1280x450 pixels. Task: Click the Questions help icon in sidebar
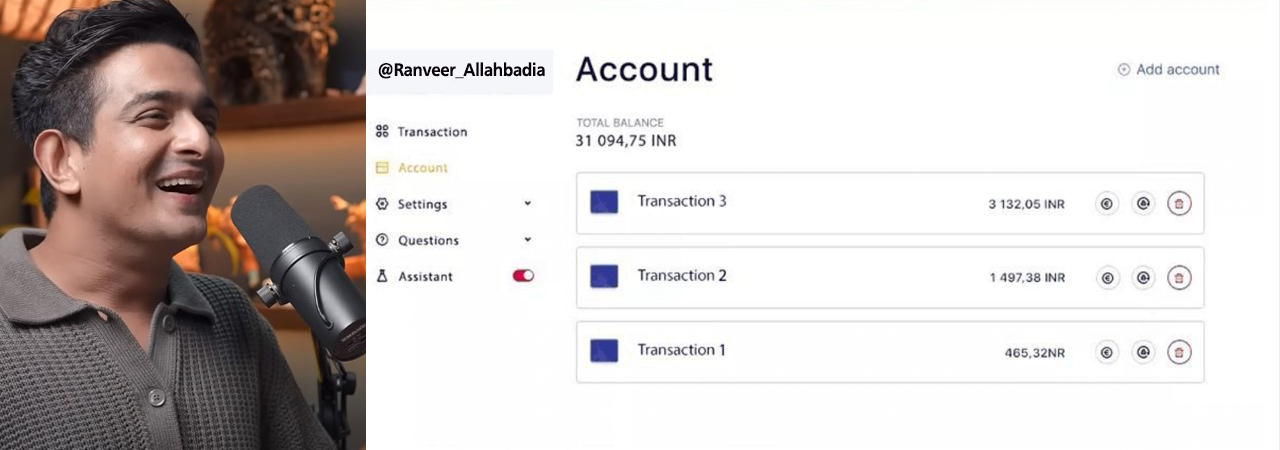click(382, 240)
